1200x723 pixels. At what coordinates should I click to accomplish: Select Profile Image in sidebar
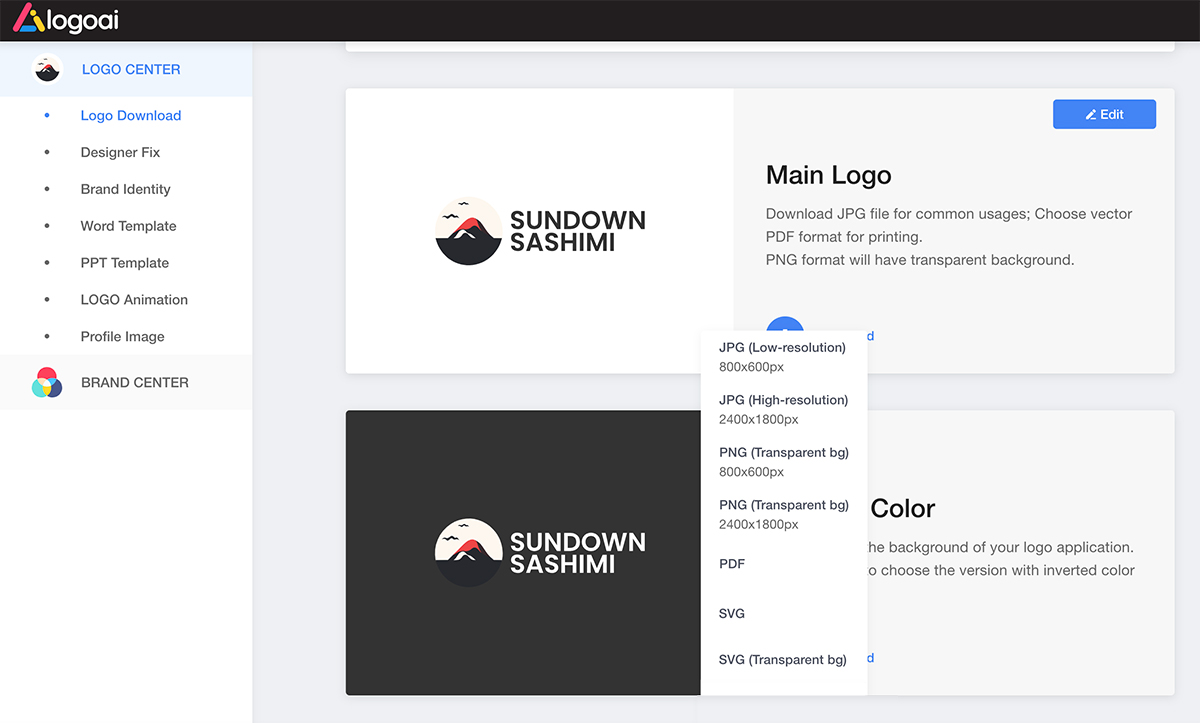122,337
